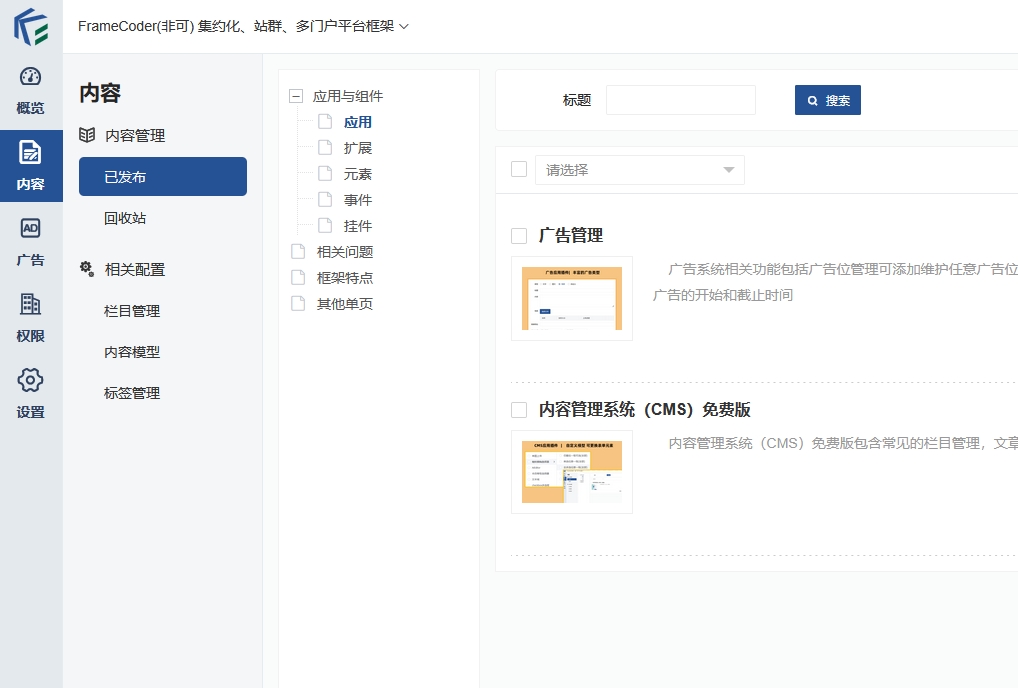Click the 标题 search input field

(680, 100)
